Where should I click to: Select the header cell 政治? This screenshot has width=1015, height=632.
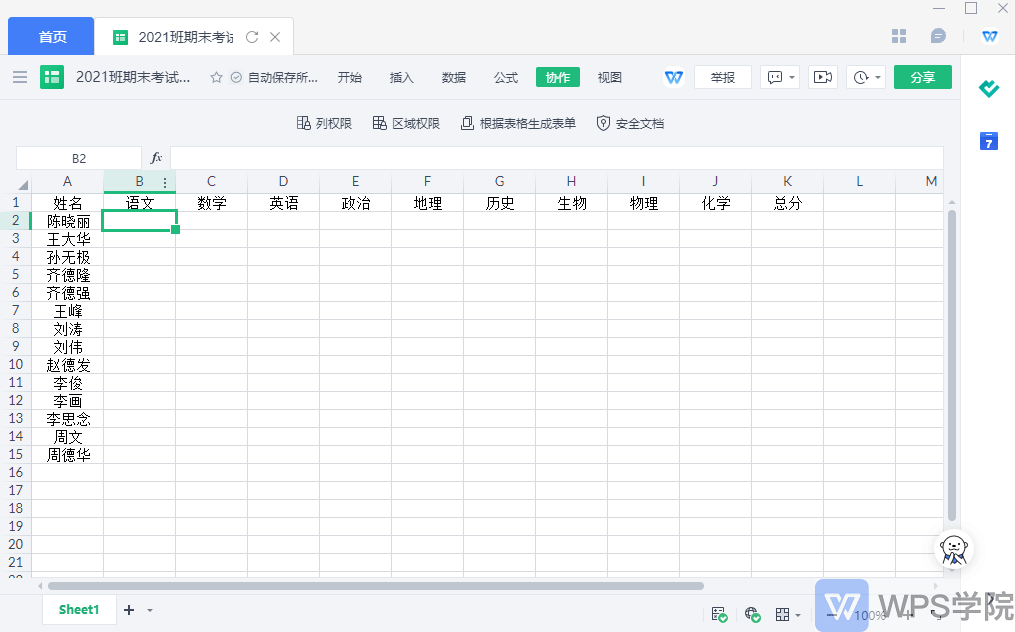pos(355,203)
